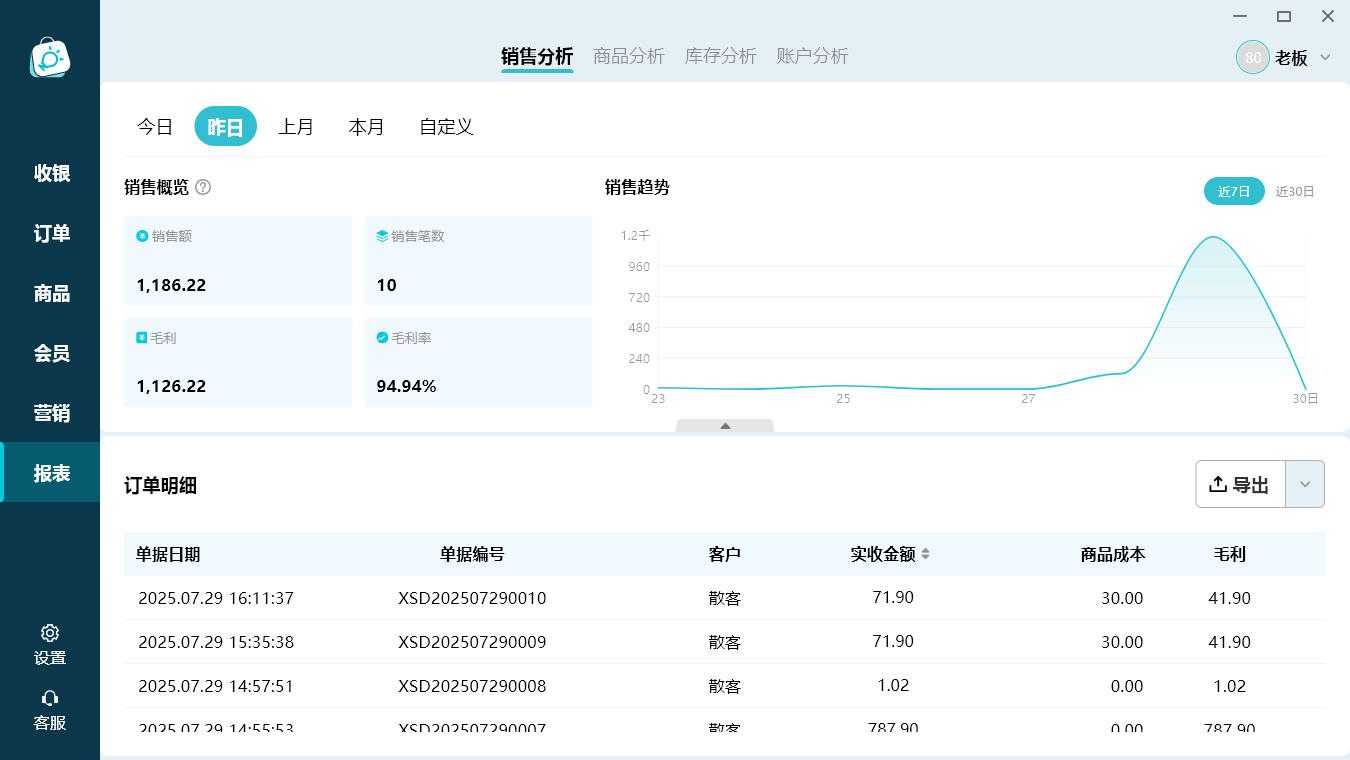Click the 商品成本 column header
This screenshot has height=760, width=1350.
[x=1113, y=554]
